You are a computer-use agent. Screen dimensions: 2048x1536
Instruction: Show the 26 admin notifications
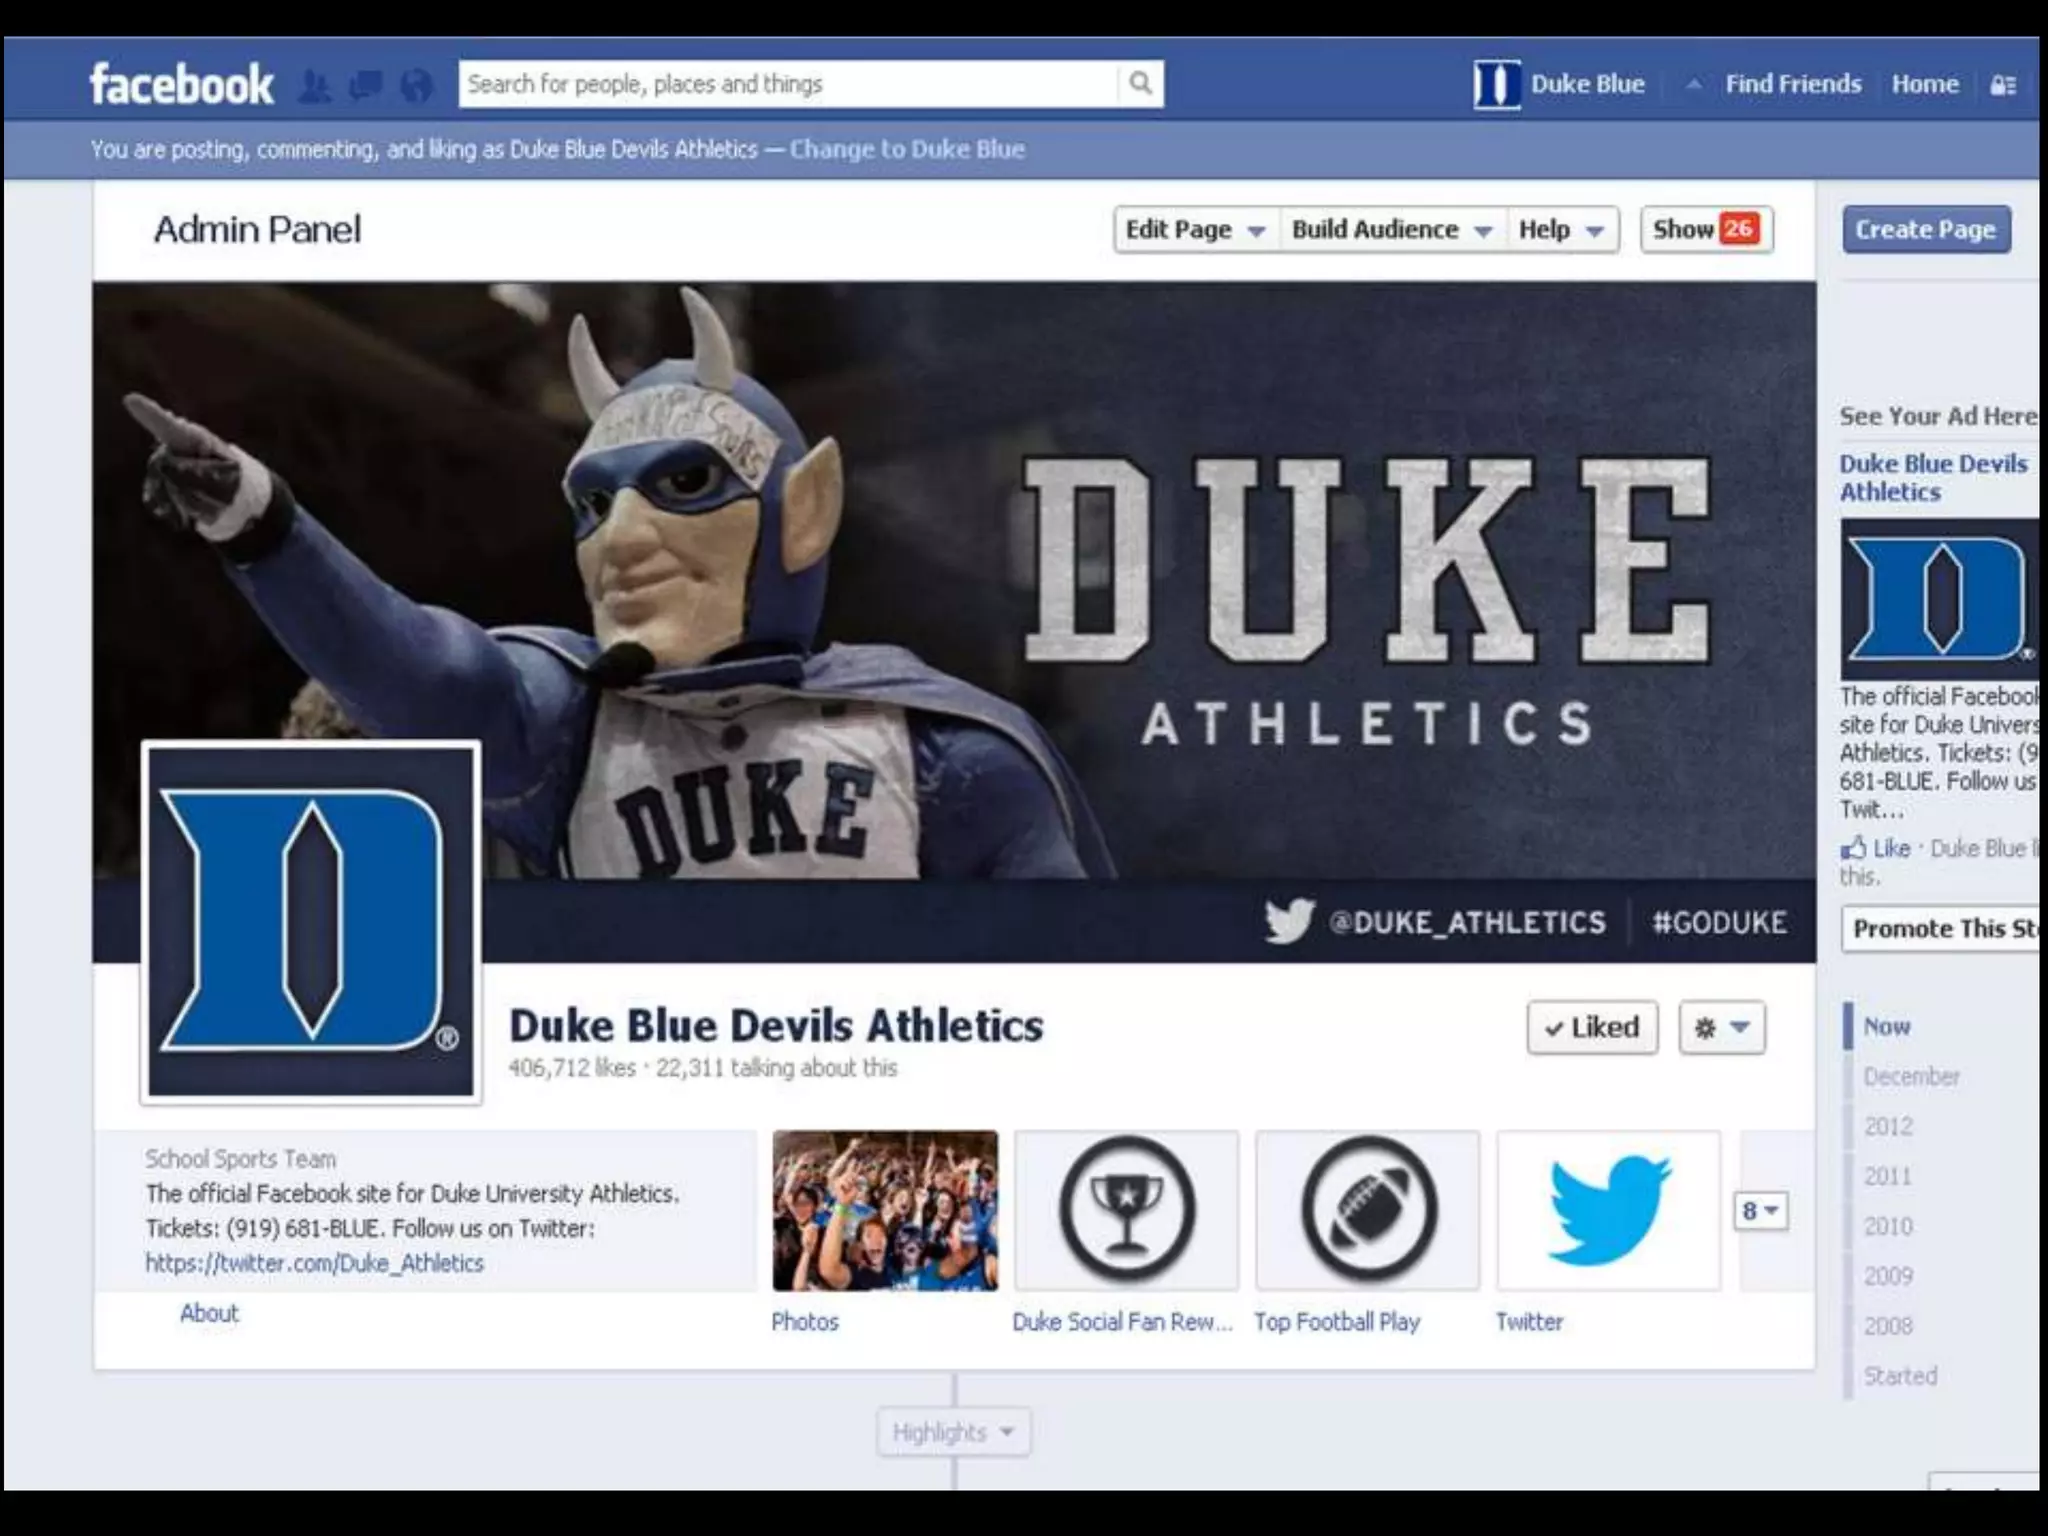pyautogui.click(x=1706, y=230)
